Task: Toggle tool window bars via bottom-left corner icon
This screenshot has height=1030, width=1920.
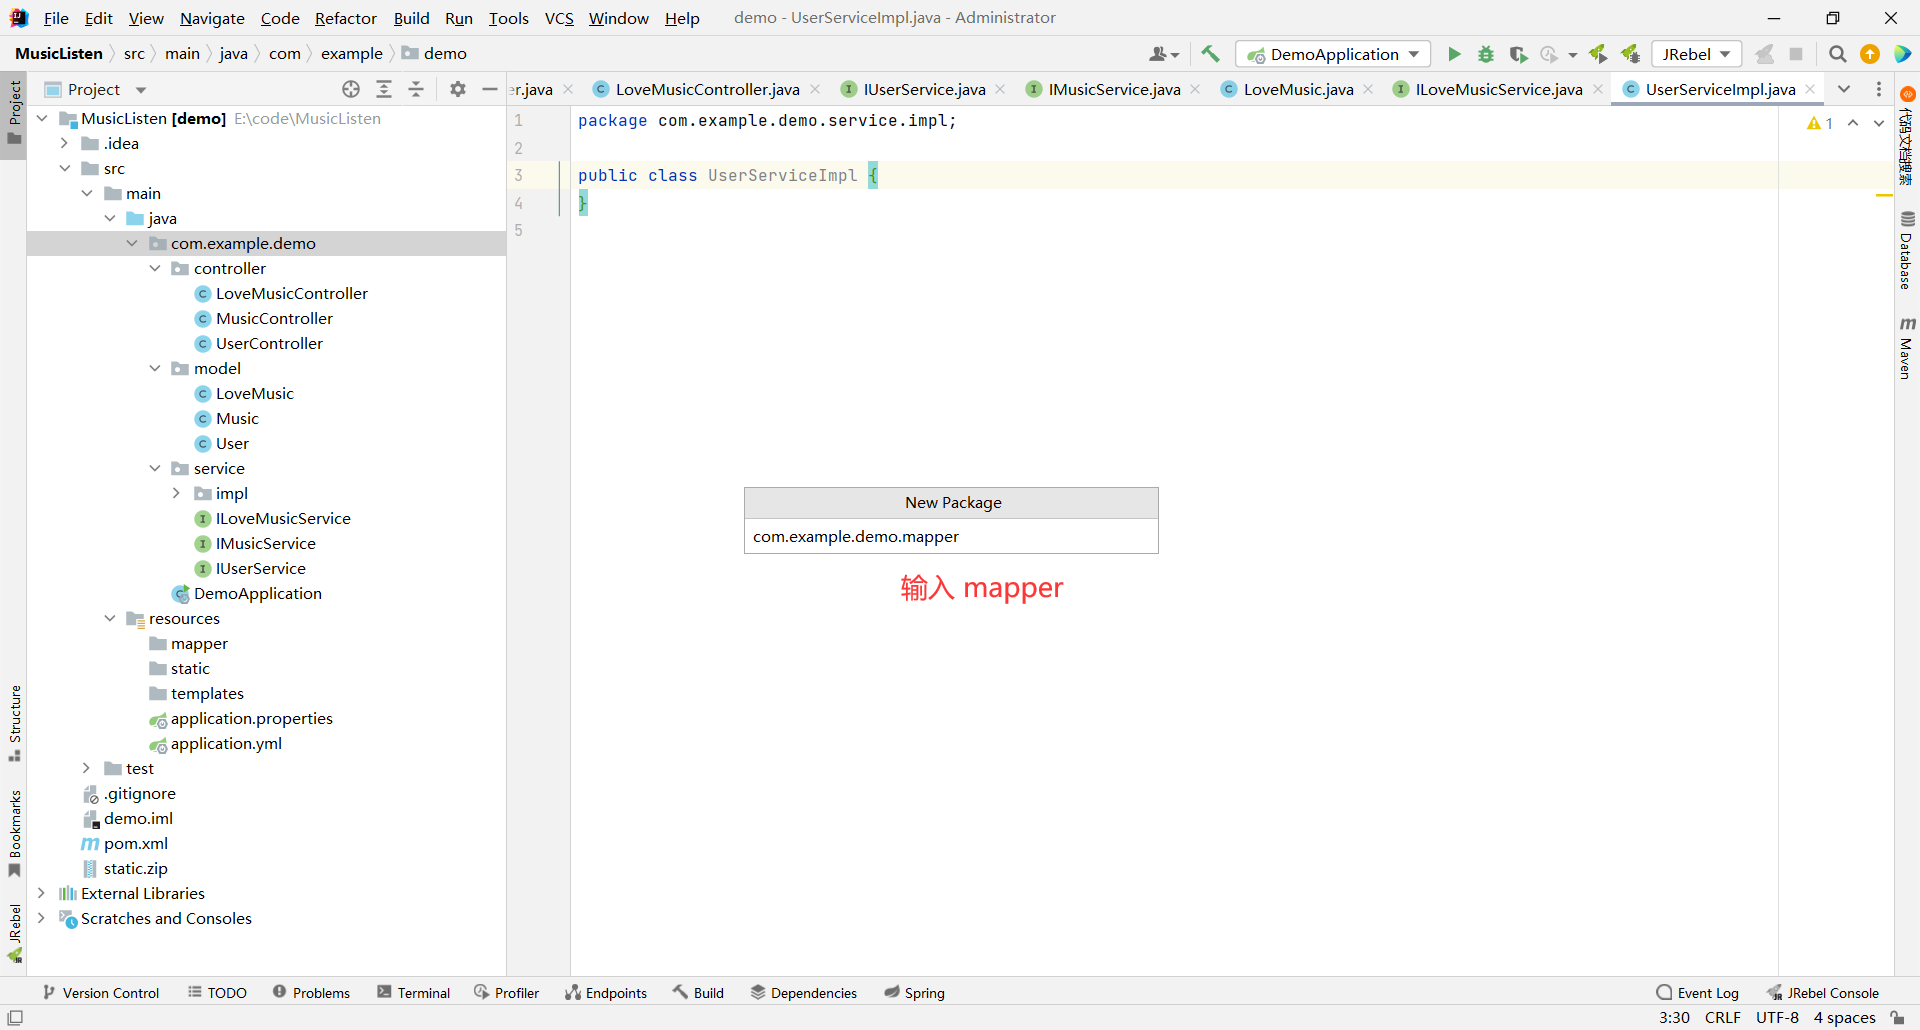Action: (15, 1018)
